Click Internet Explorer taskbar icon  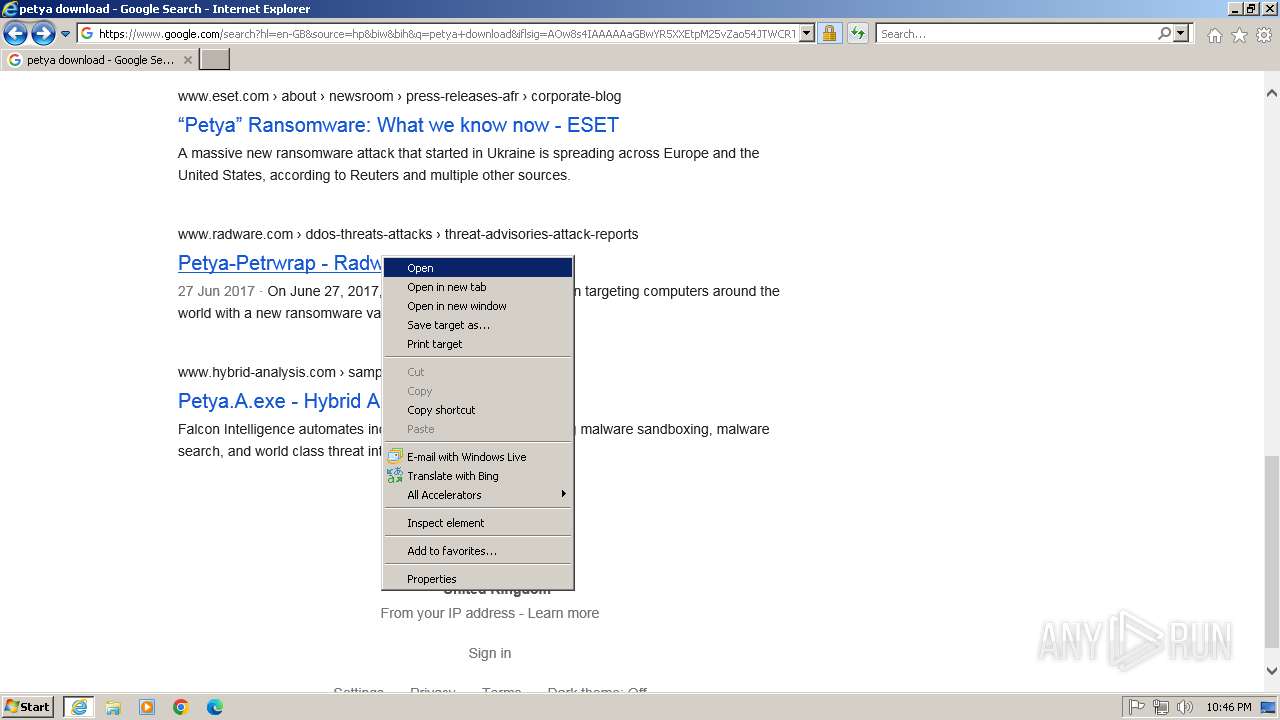coord(79,707)
